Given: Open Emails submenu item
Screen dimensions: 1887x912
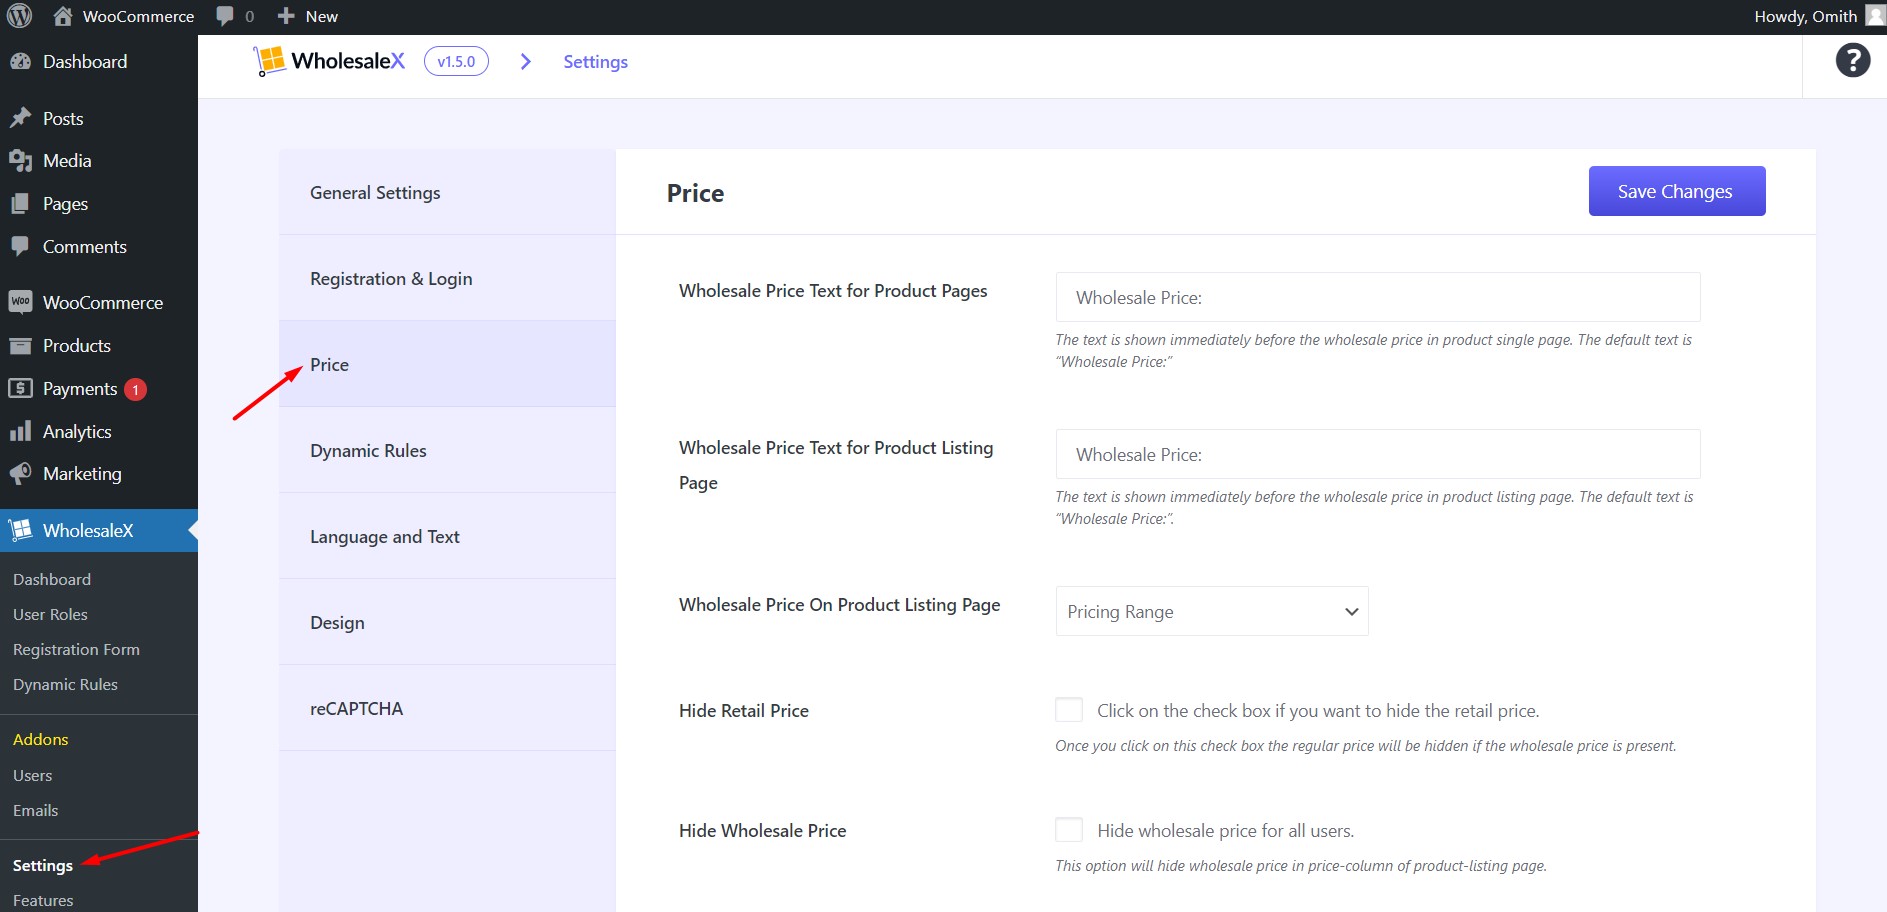Looking at the screenshot, I should click(x=35, y=810).
